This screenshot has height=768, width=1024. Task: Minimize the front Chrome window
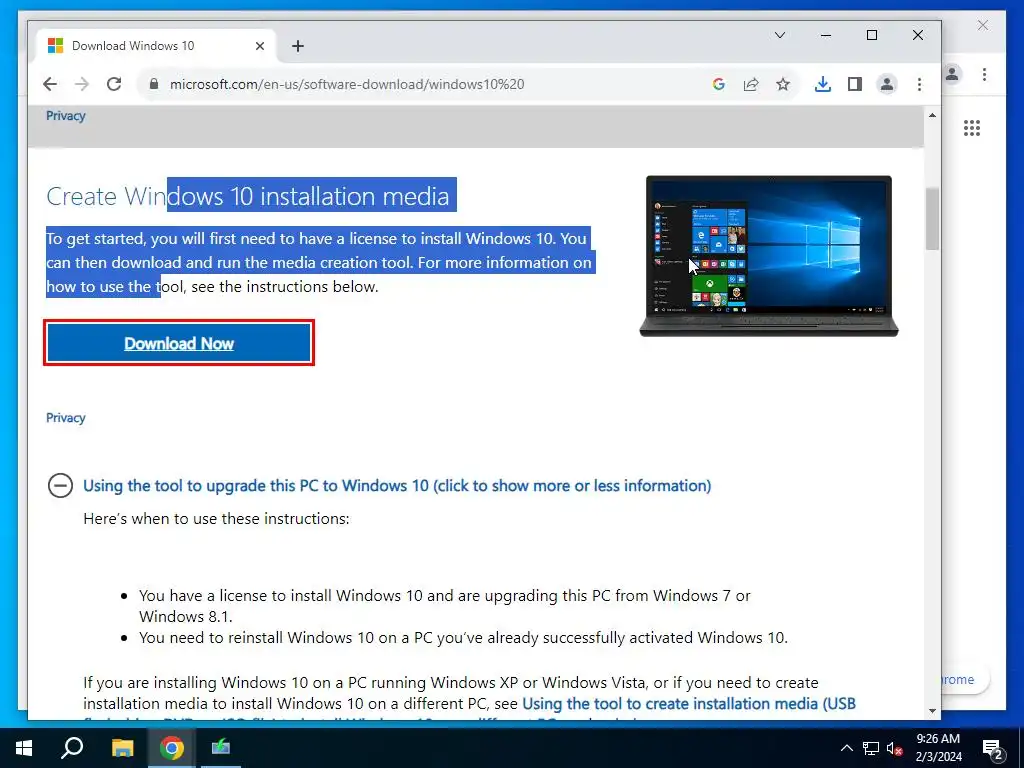(x=826, y=35)
